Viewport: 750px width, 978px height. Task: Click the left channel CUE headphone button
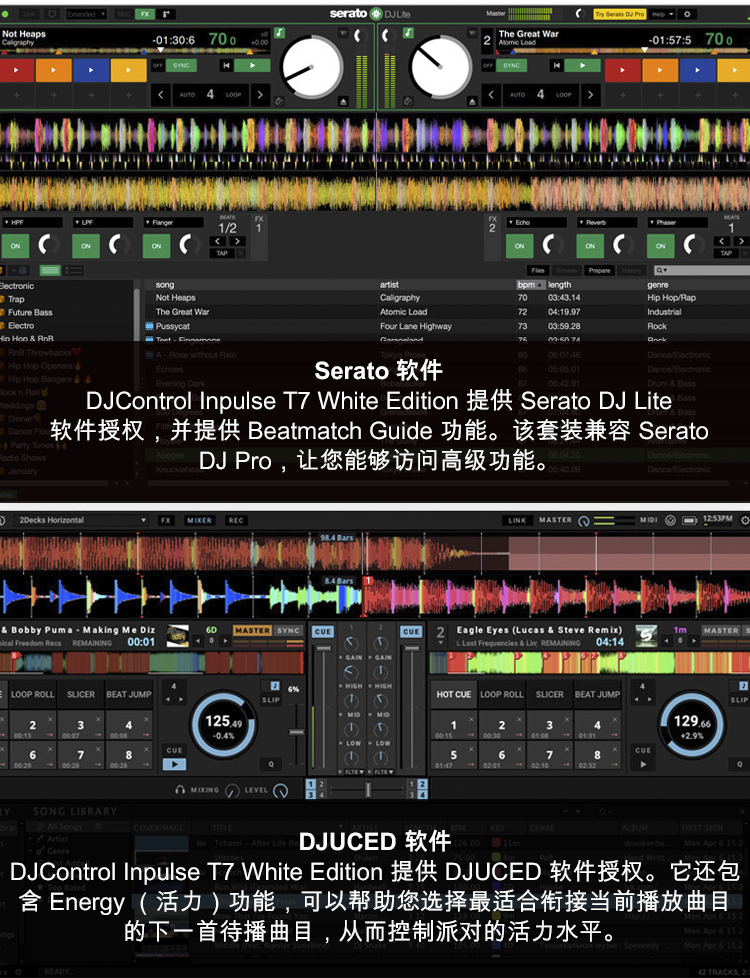323,632
